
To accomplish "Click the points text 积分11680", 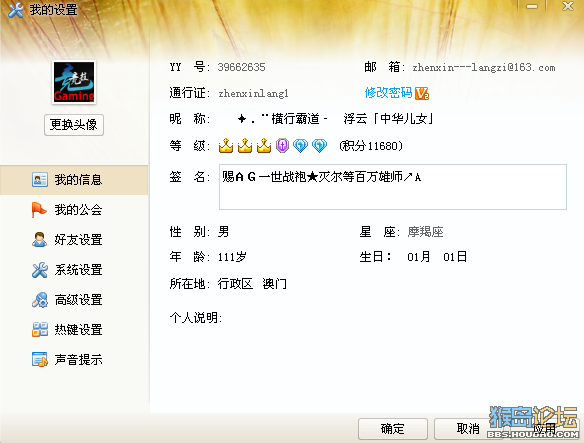I will tap(371, 146).
